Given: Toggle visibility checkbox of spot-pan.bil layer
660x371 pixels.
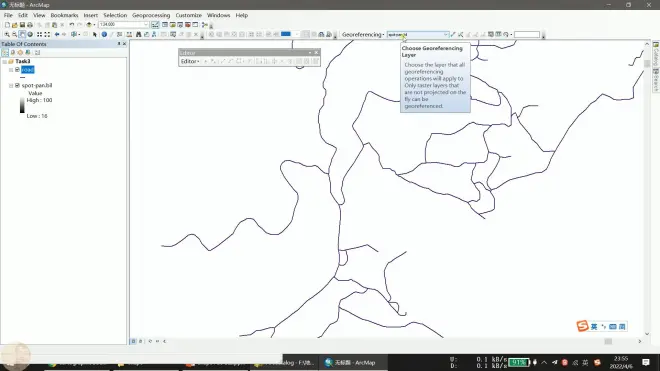Looking at the screenshot, I should tap(17, 85).
